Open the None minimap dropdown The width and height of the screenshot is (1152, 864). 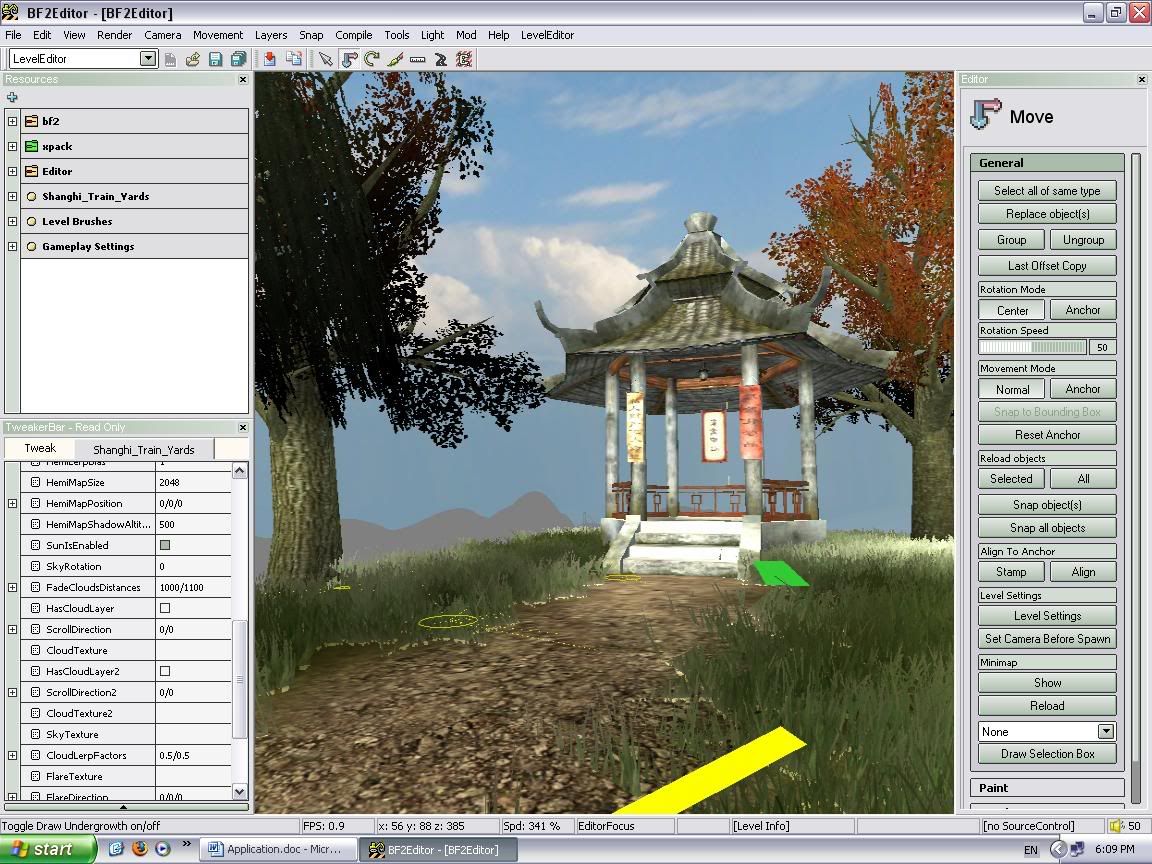[x=1106, y=732]
